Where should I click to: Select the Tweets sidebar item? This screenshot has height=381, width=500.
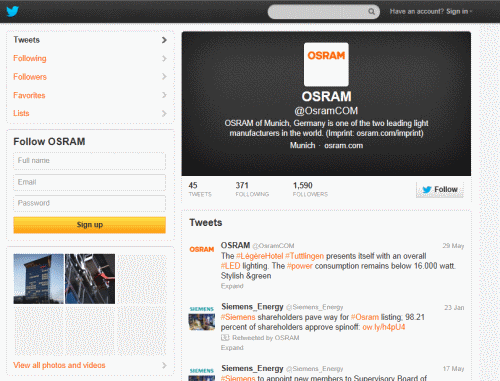pos(90,40)
